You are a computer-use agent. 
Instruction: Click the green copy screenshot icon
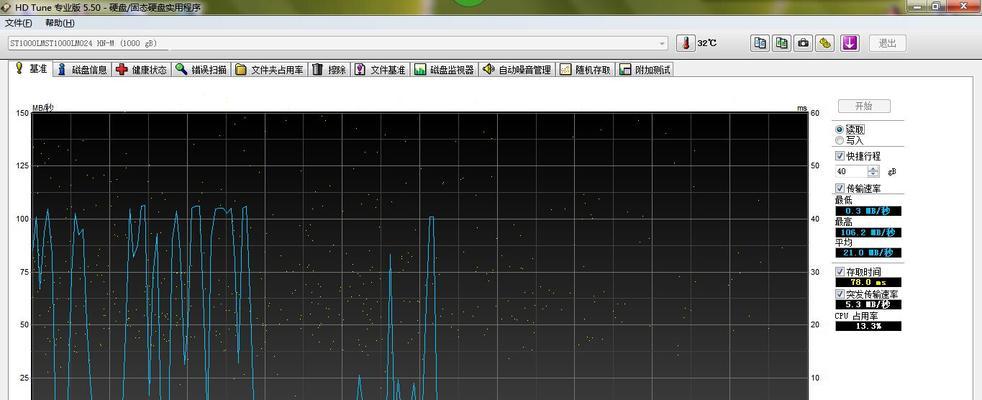(x=782, y=43)
